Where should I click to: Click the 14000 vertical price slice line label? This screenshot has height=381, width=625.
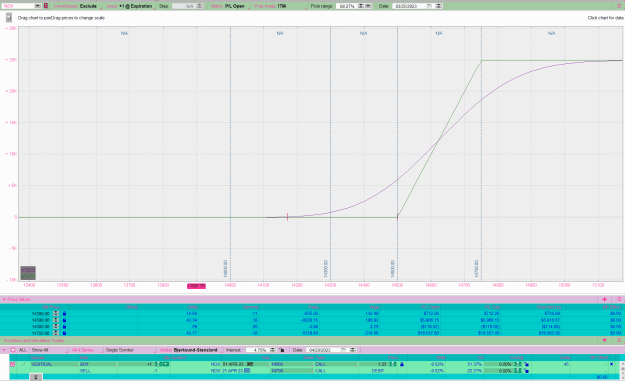coord(226,269)
